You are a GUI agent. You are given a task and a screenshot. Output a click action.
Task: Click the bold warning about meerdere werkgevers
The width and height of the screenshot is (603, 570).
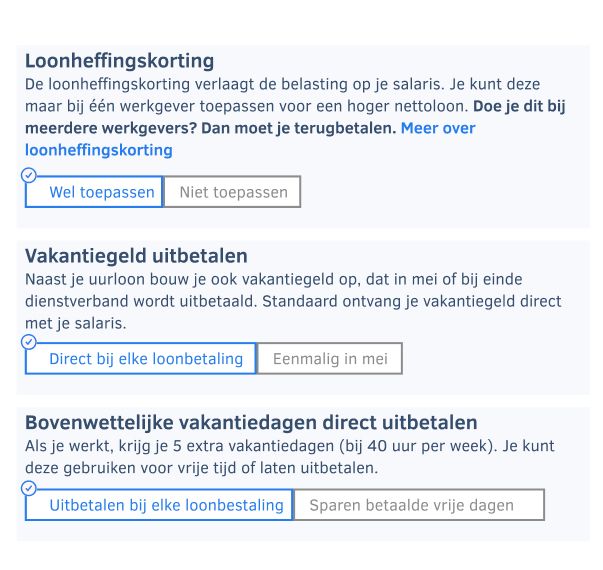pos(210,129)
